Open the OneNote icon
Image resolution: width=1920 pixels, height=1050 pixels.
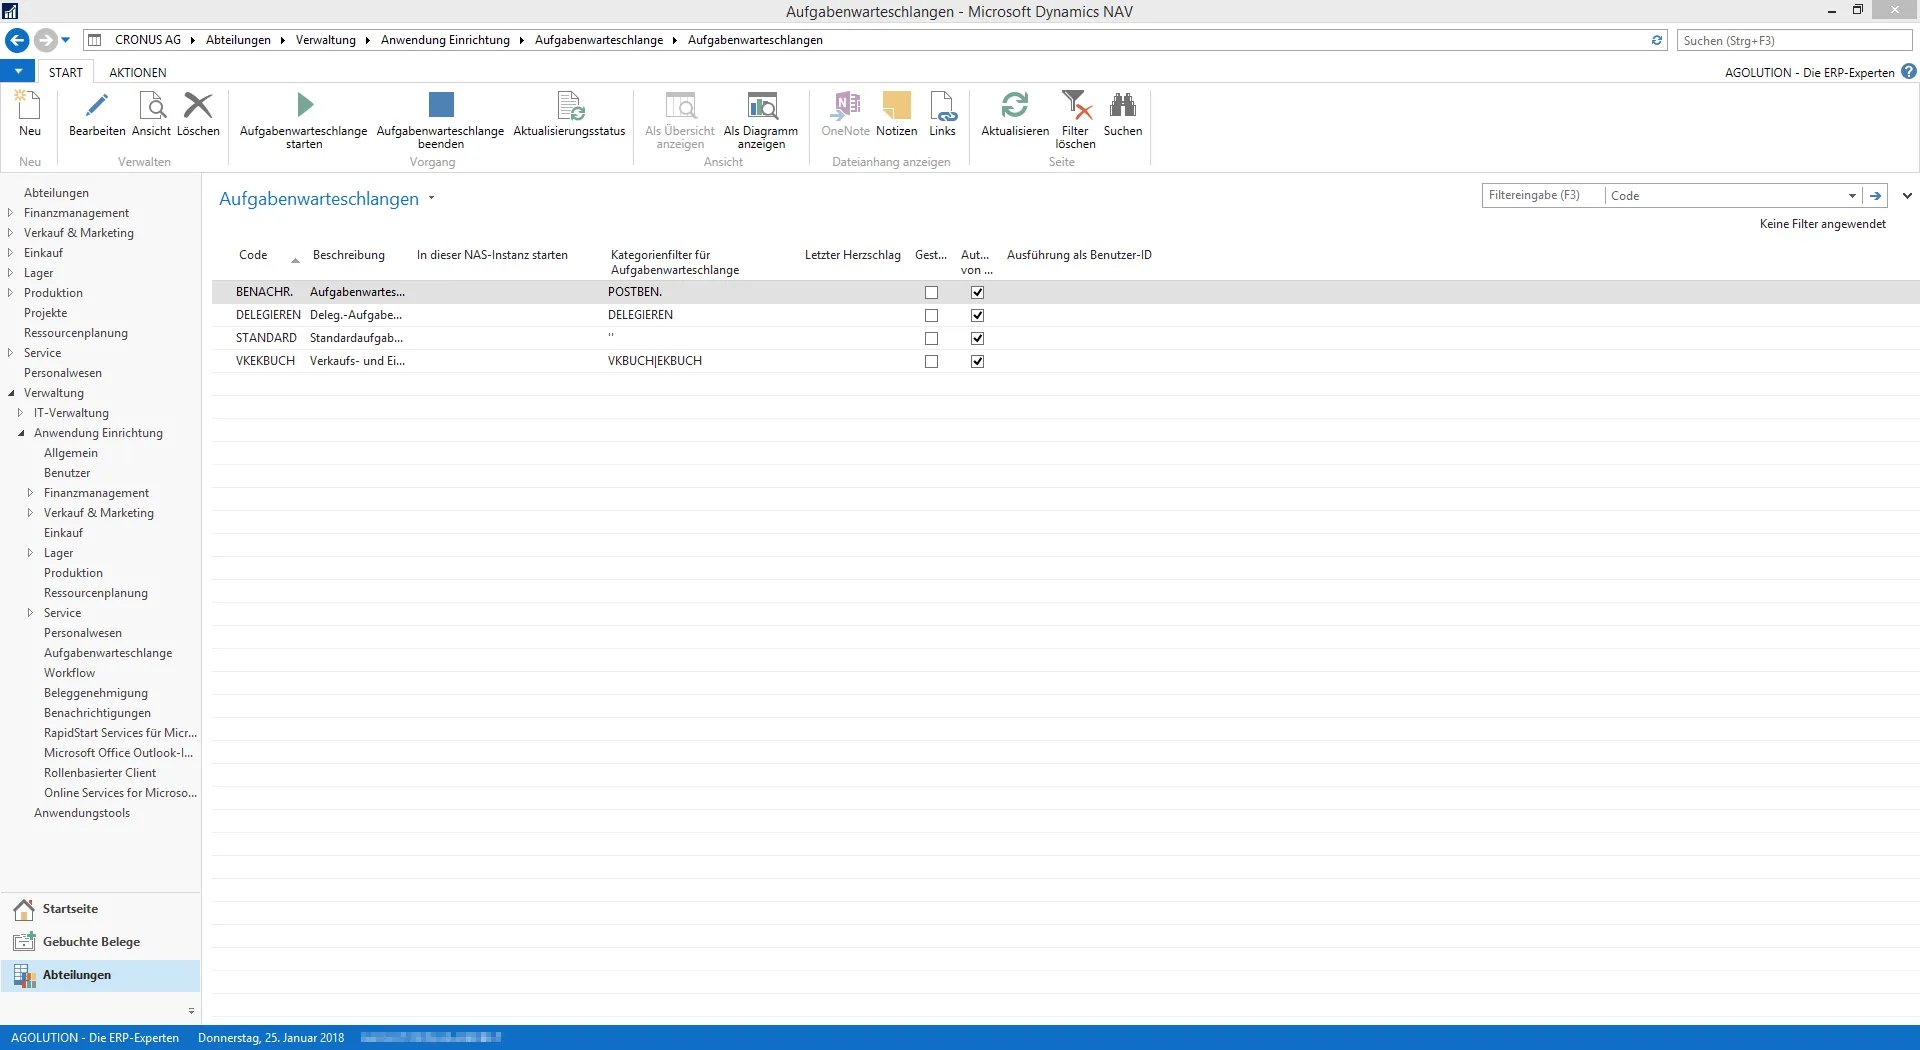[846, 105]
